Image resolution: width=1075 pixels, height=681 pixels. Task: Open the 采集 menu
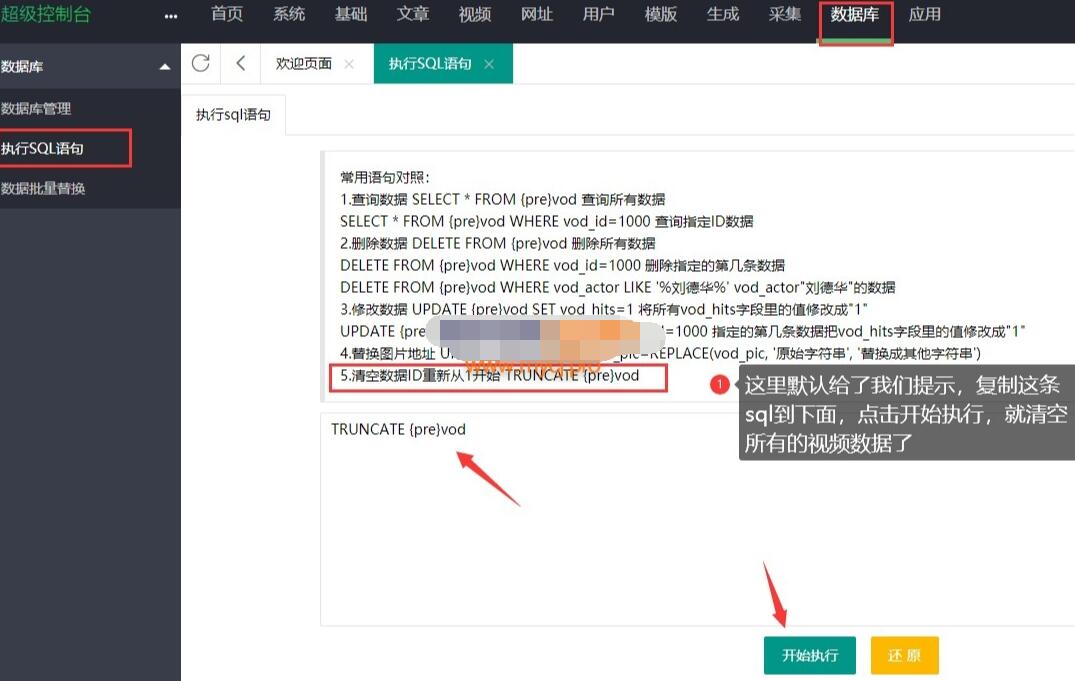tap(785, 15)
